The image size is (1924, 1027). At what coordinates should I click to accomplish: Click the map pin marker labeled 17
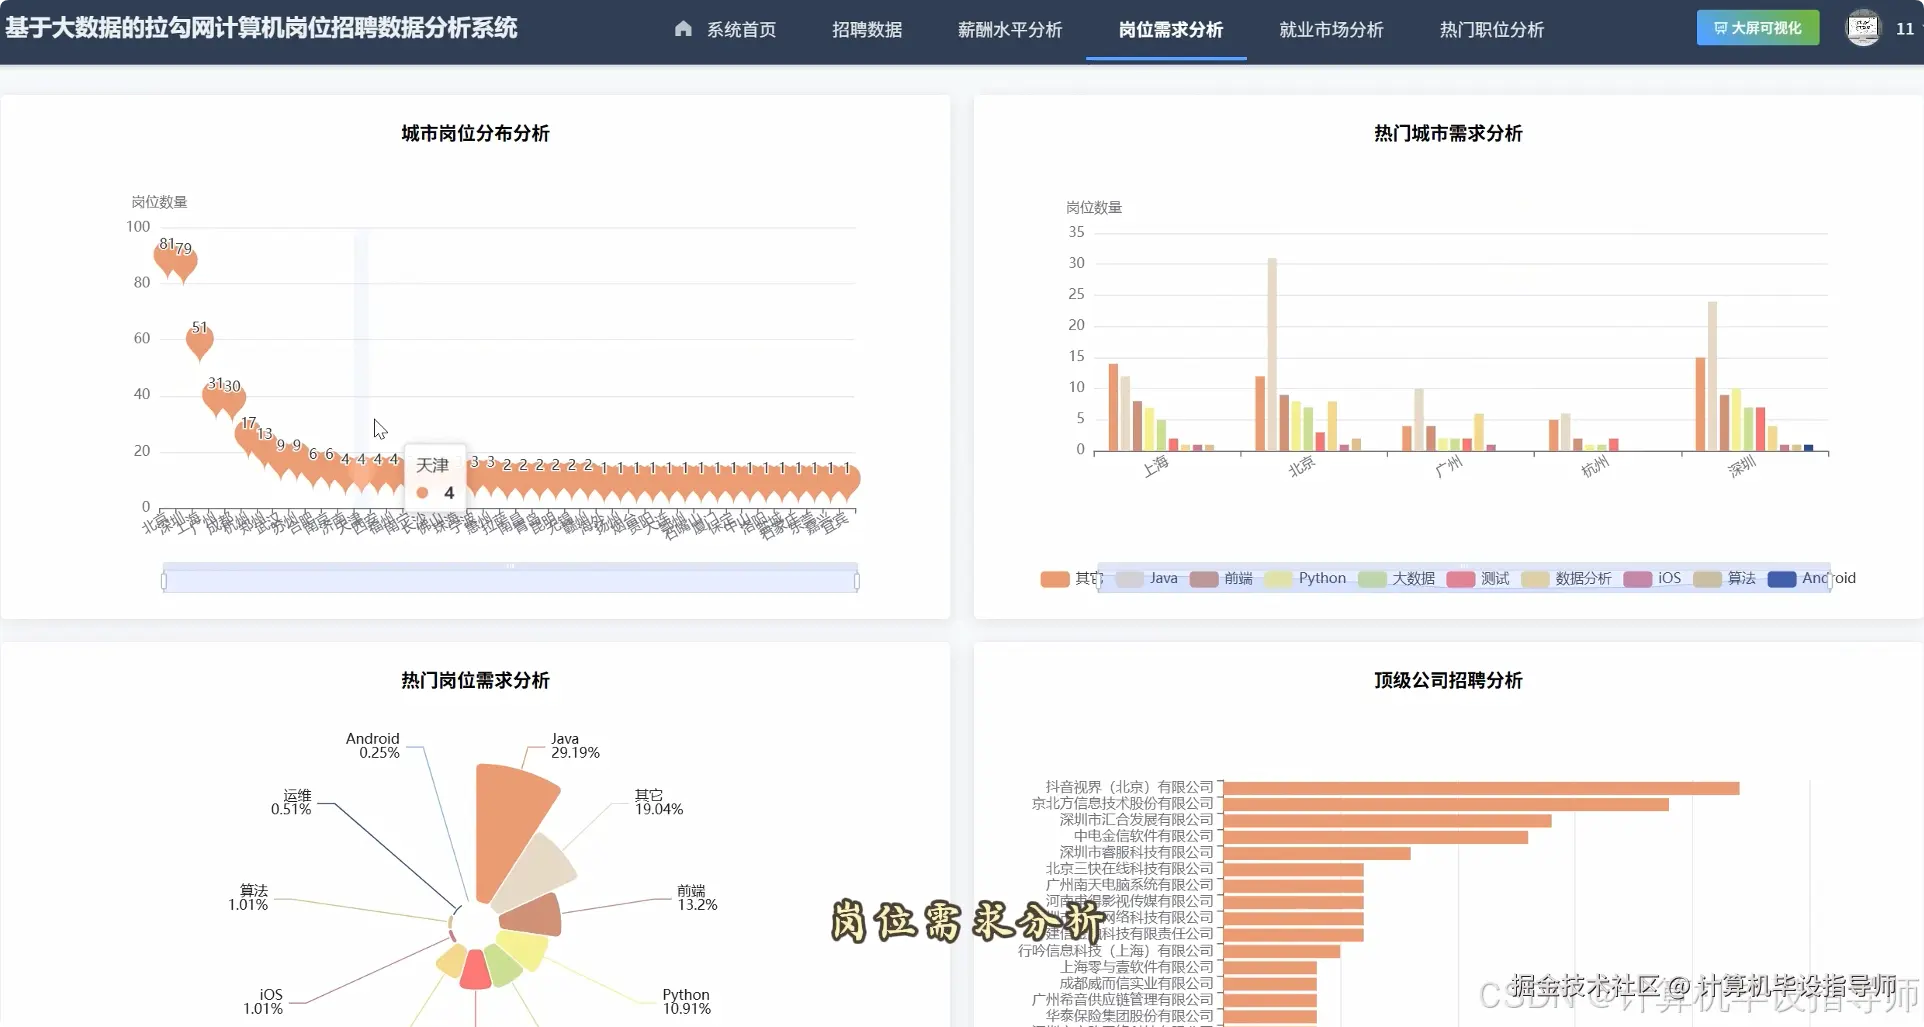[x=248, y=436]
